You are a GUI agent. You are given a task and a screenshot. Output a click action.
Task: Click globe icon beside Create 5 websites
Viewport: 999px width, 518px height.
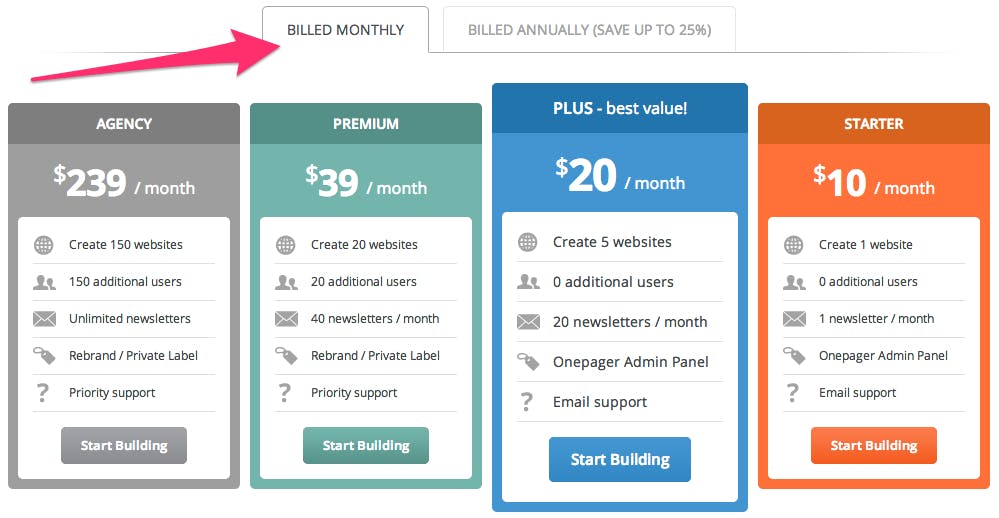528,242
